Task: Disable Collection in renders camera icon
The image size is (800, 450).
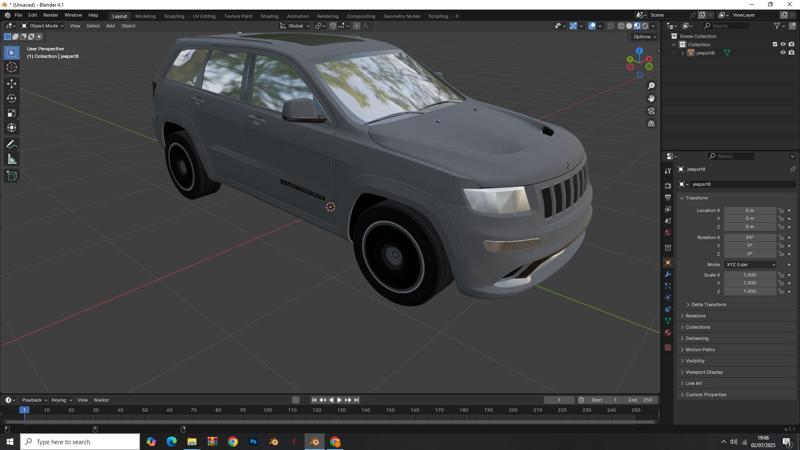Action: (x=791, y=44)
